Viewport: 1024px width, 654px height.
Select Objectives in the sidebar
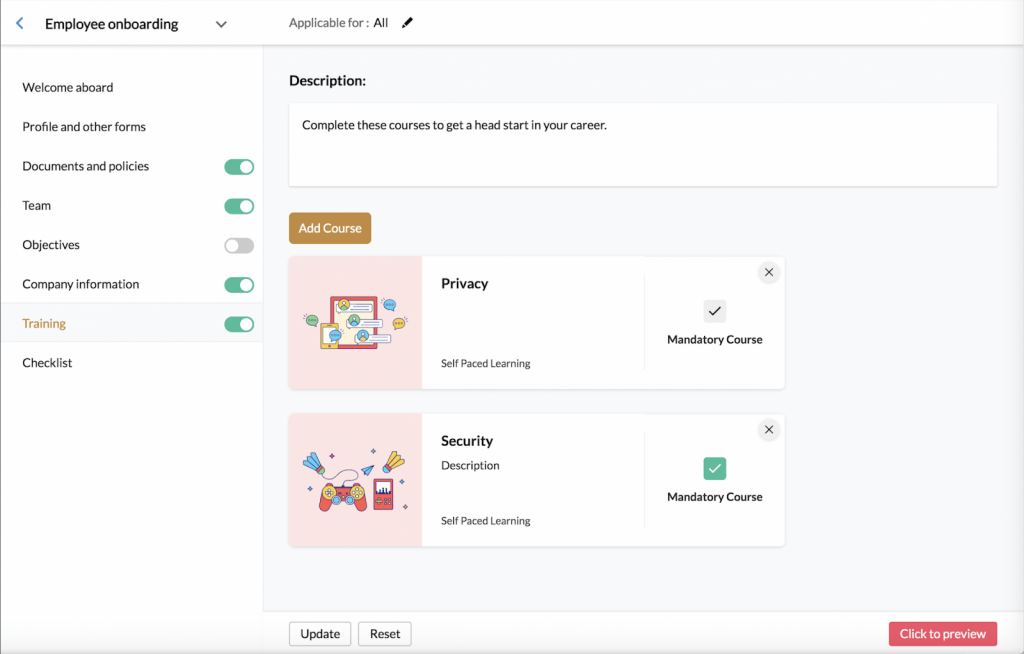pos(51,245)
